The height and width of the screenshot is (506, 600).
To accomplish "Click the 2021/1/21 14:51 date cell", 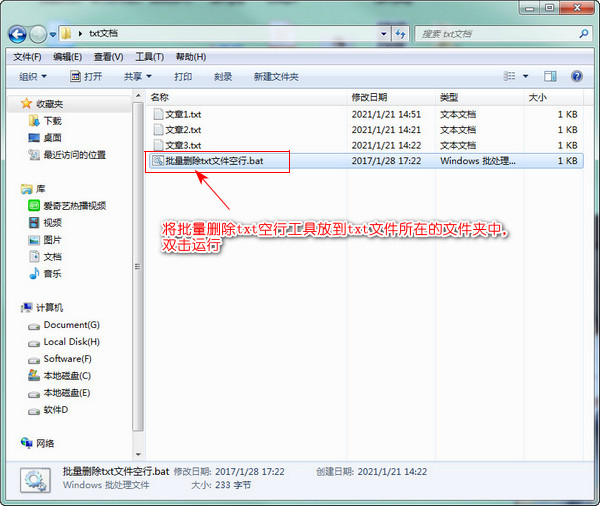I will (386, 114).
